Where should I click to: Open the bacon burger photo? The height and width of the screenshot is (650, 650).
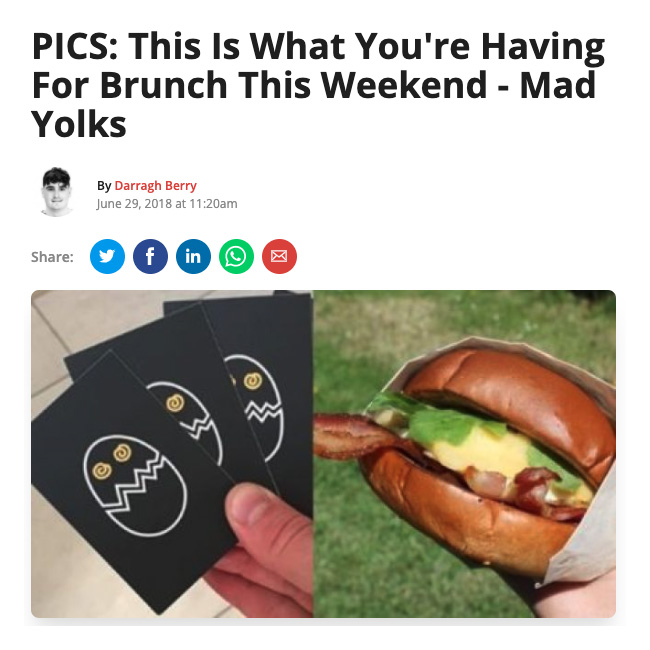pyautogui.click(x=465, y=454)
